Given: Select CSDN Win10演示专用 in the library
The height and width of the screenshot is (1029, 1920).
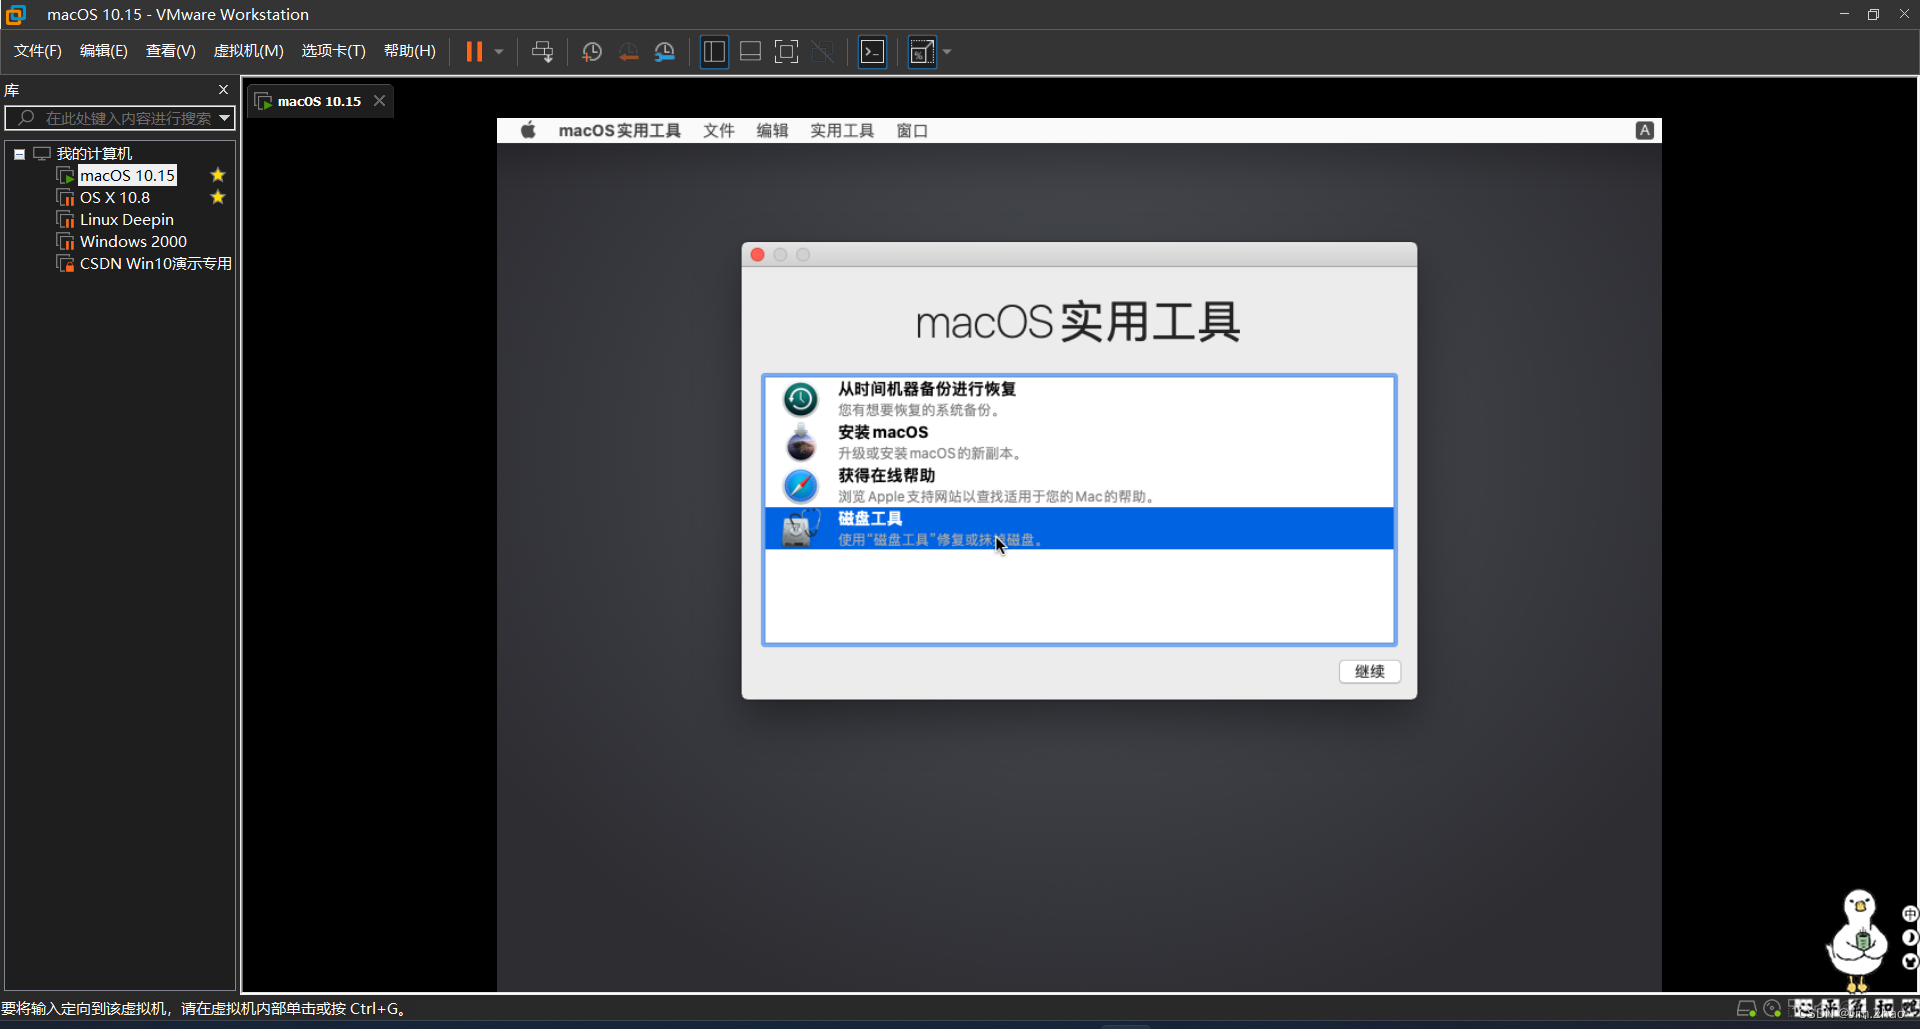Looking at the screenshot, I should 155,264.
